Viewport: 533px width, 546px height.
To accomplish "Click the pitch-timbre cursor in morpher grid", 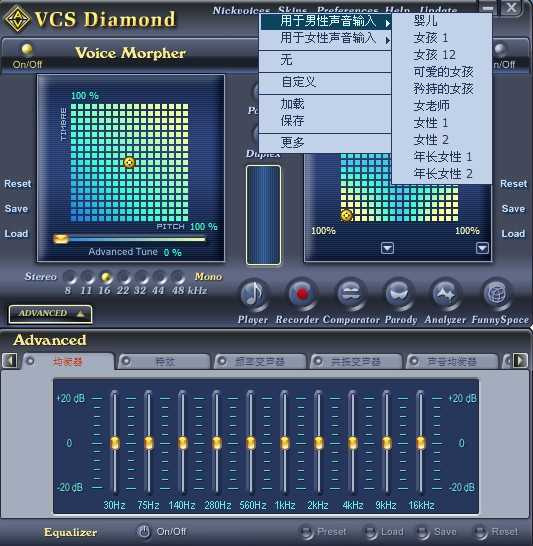I will tap(130, 162).
